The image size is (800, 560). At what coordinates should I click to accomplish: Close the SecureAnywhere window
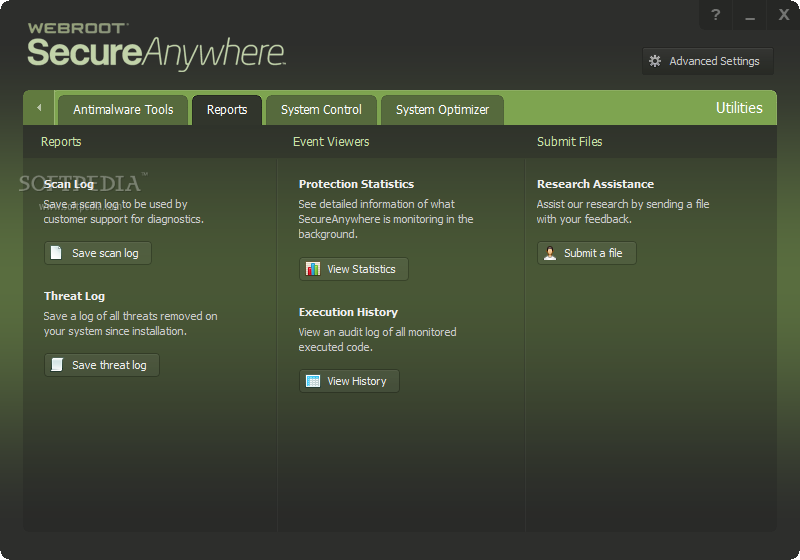[784, 15]
